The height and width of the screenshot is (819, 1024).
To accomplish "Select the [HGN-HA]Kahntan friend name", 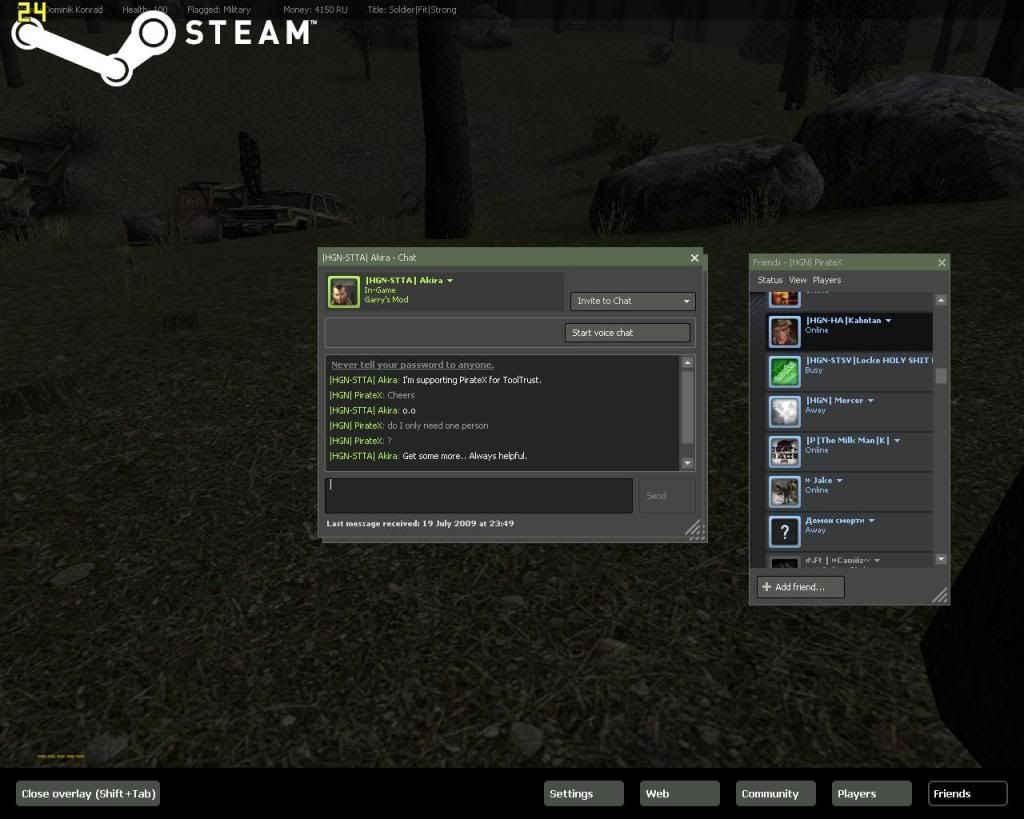I will pos(843,321).
